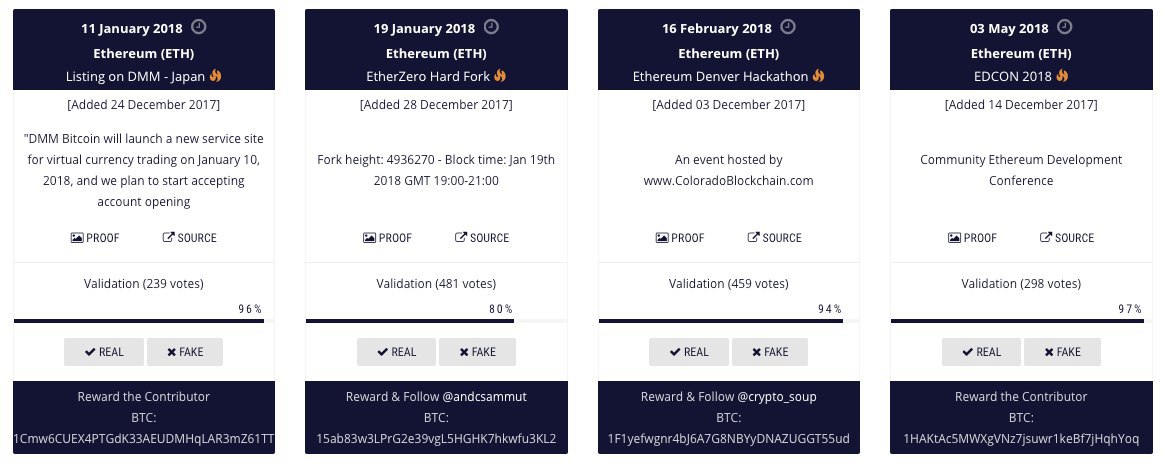Select EDCON 2018 contributor BTC address
Image resolution: width=1164 pixels, height=466 pixels.
(x=1021, y=439)
